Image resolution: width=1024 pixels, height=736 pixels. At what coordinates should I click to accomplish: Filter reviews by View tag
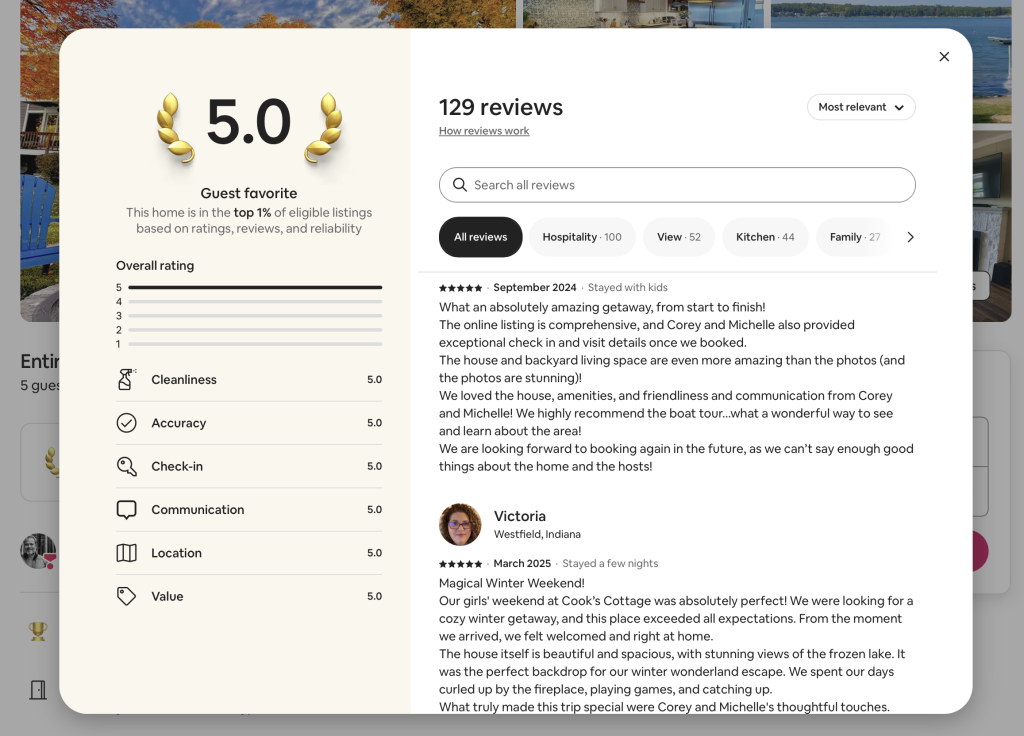coord(678,237)
